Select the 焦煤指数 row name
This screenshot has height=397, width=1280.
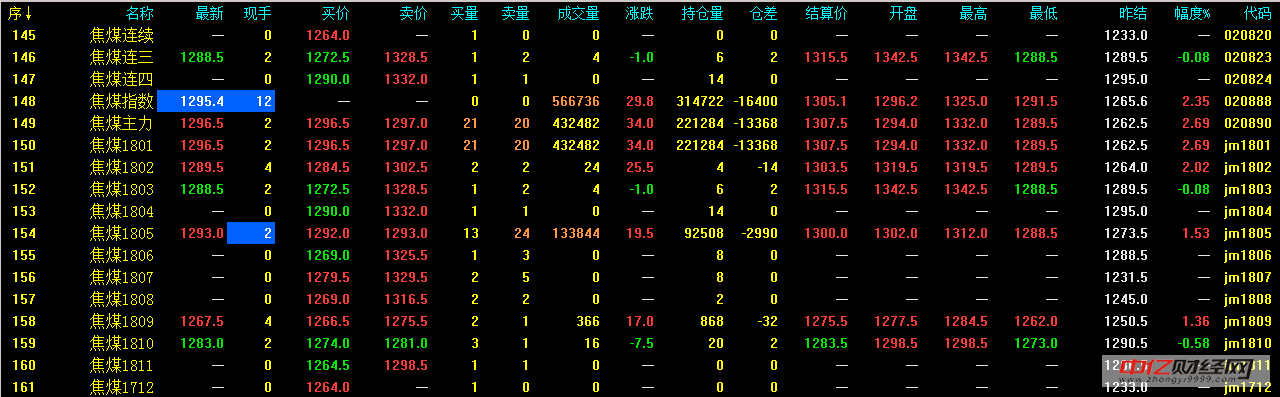122,101
